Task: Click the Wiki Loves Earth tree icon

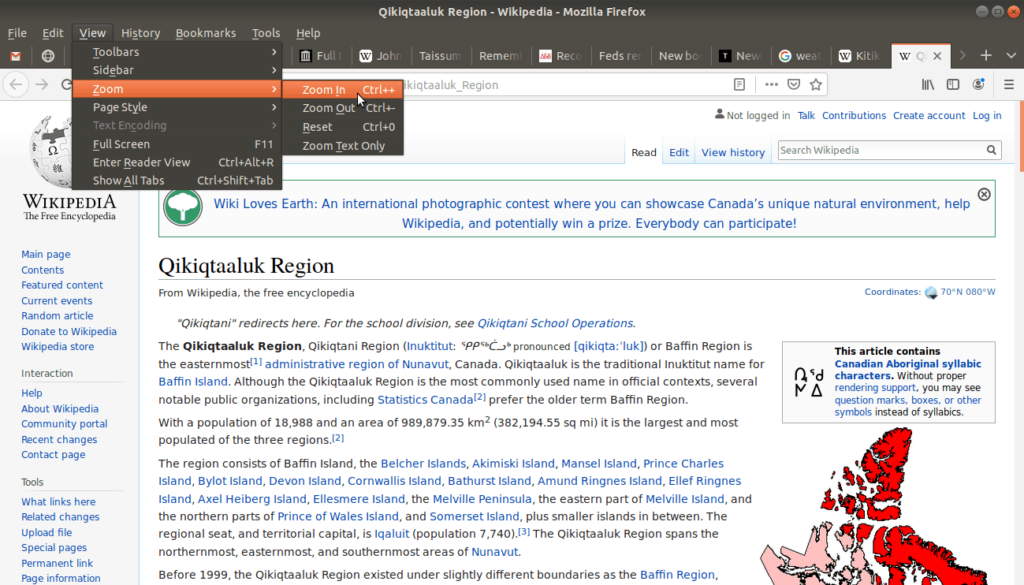Action: coord(183,207)
